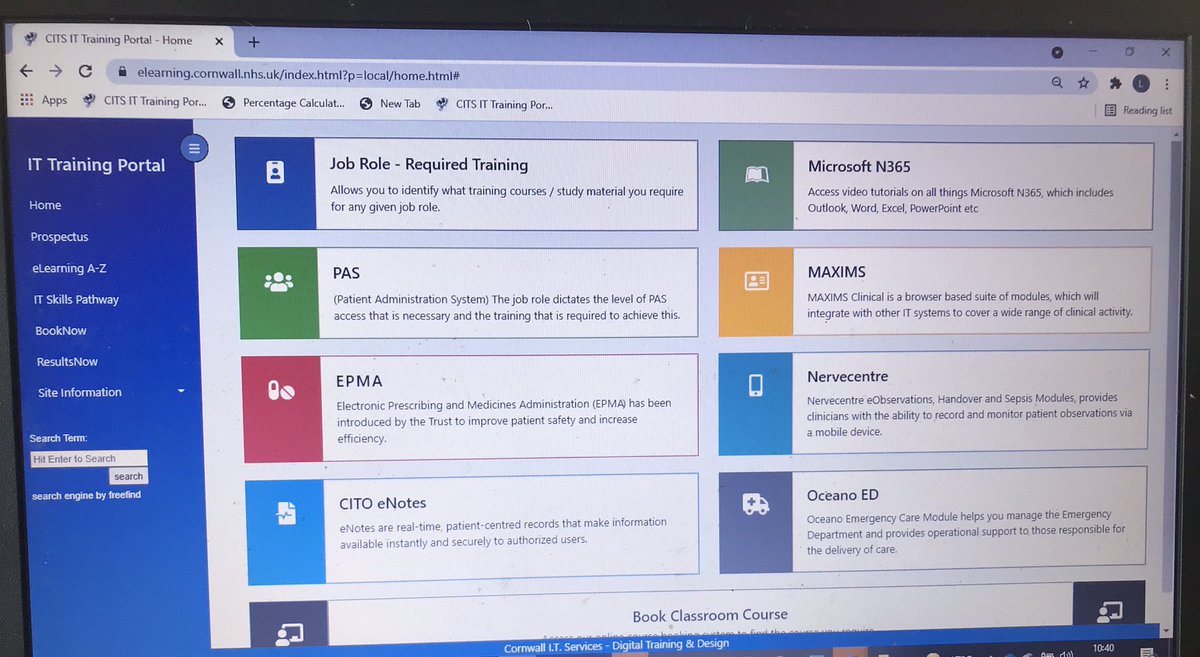This screenshot has height=657, width=1200.
Task: Click the left classroom course icon
Action: 290,632
